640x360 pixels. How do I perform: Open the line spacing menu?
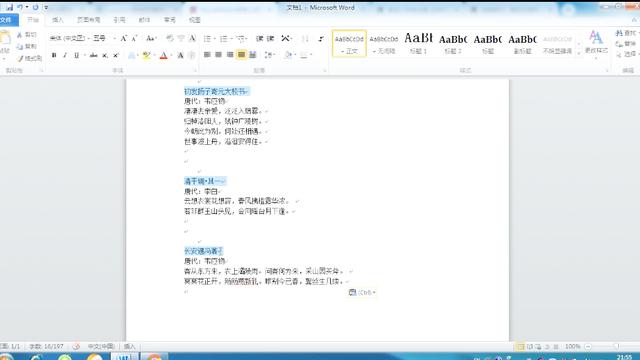coord(269,55)
